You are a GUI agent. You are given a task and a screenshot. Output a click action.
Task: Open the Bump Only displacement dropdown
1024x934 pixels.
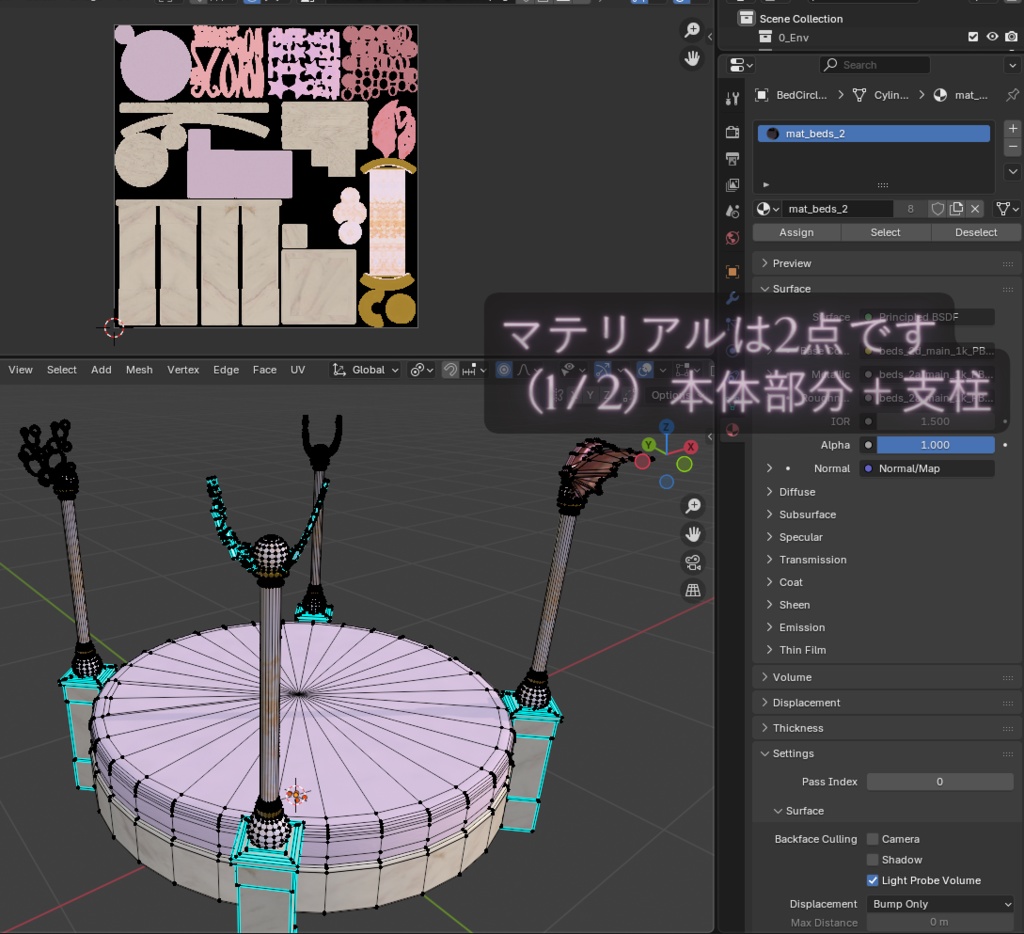938,903
